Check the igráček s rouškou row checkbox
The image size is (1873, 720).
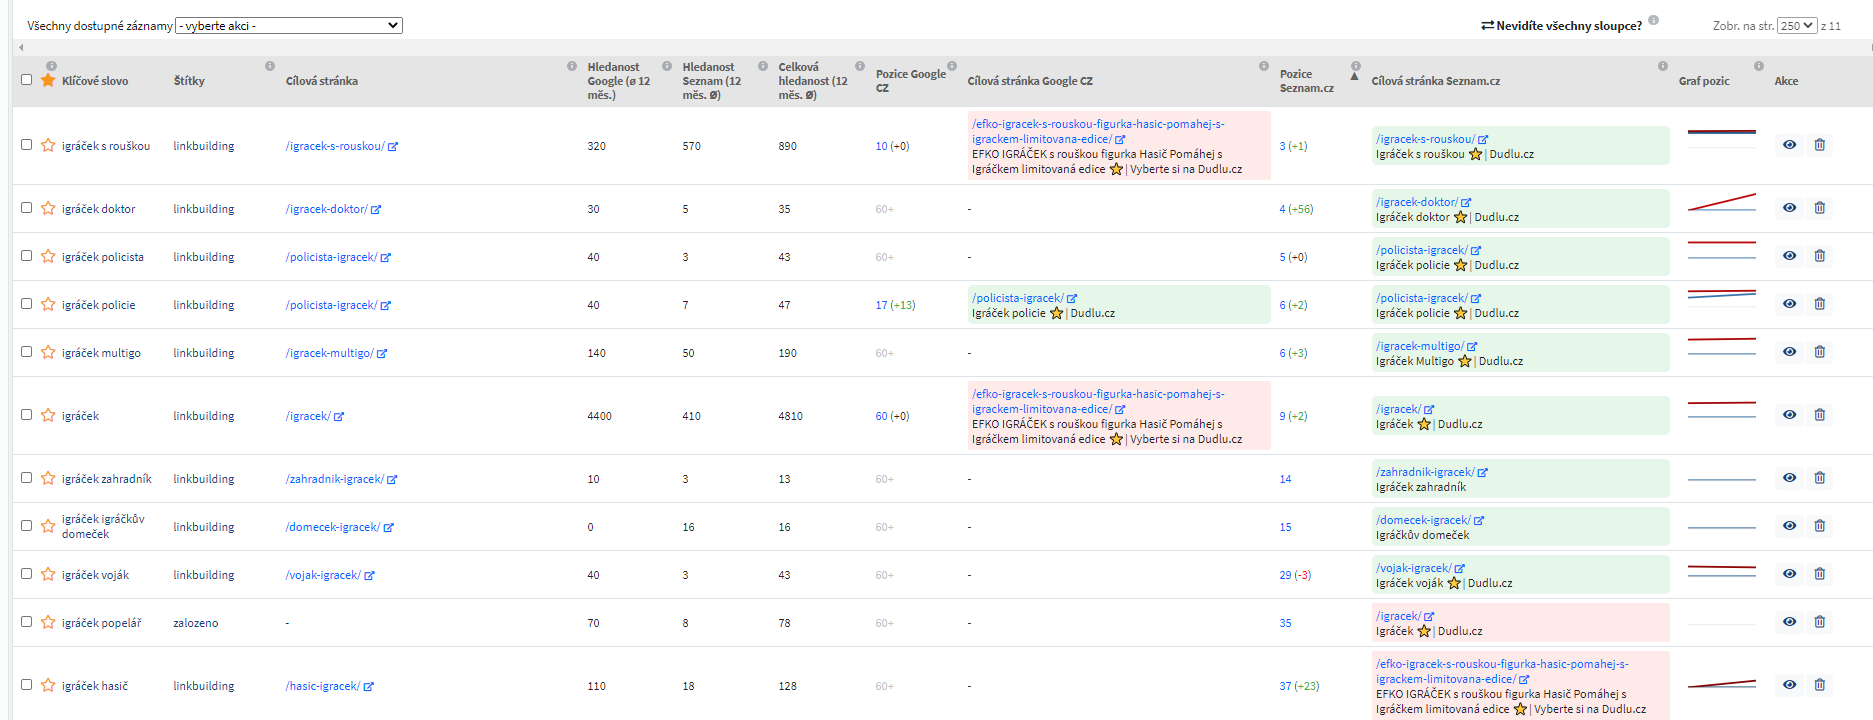pos(26,145)
